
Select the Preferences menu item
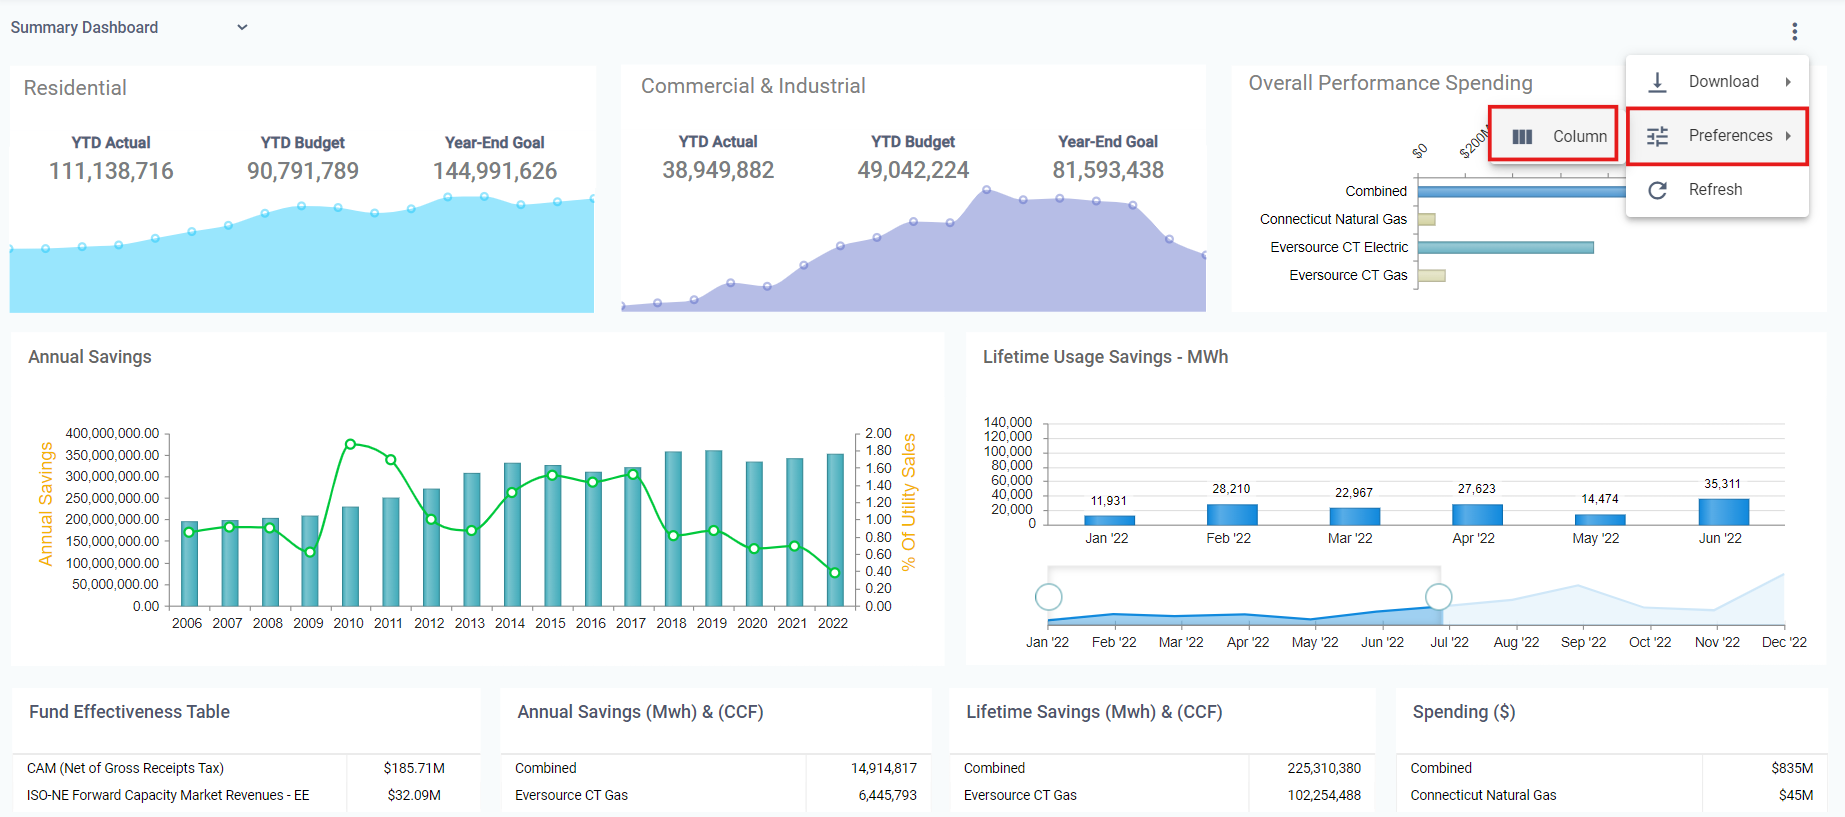pos(1730,136)
